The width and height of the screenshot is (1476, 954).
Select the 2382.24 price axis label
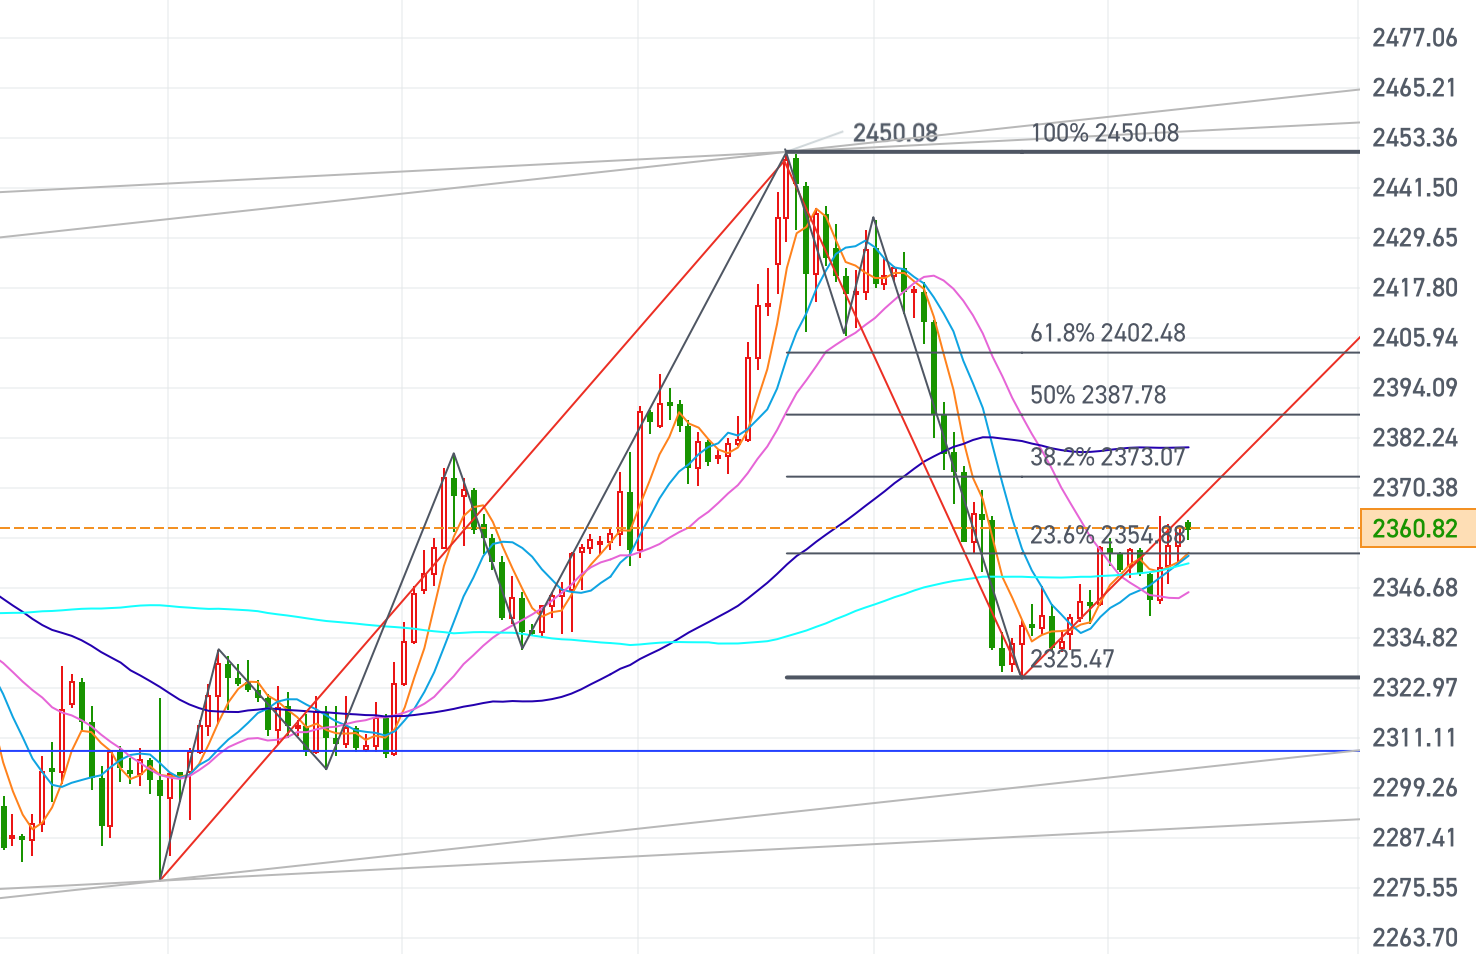[x=1415, y=438]
